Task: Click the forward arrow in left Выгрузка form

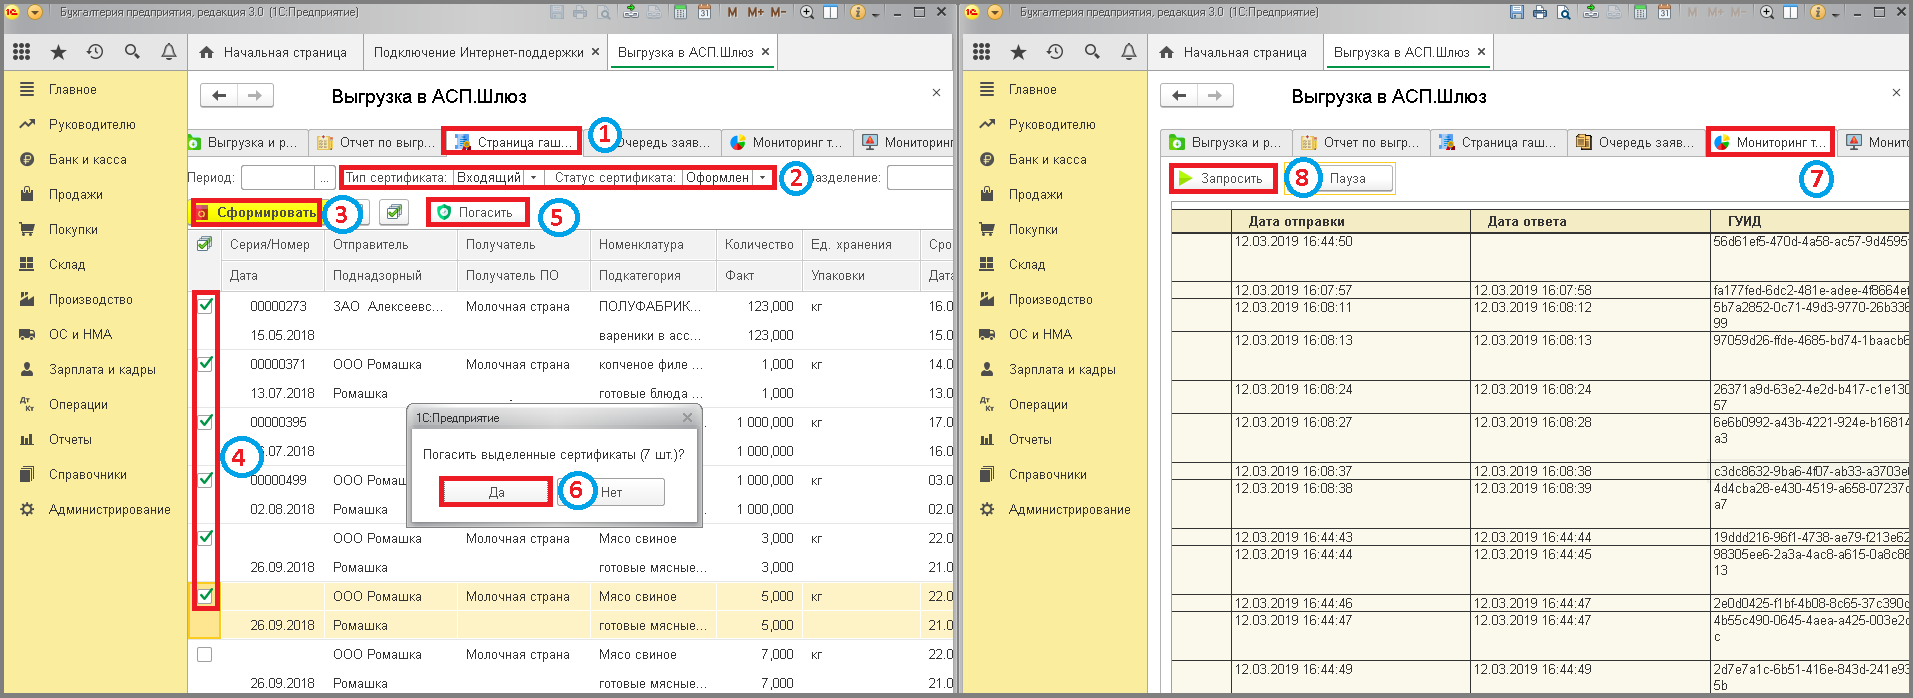Action: pyautogui.click(x=255, y=95)
